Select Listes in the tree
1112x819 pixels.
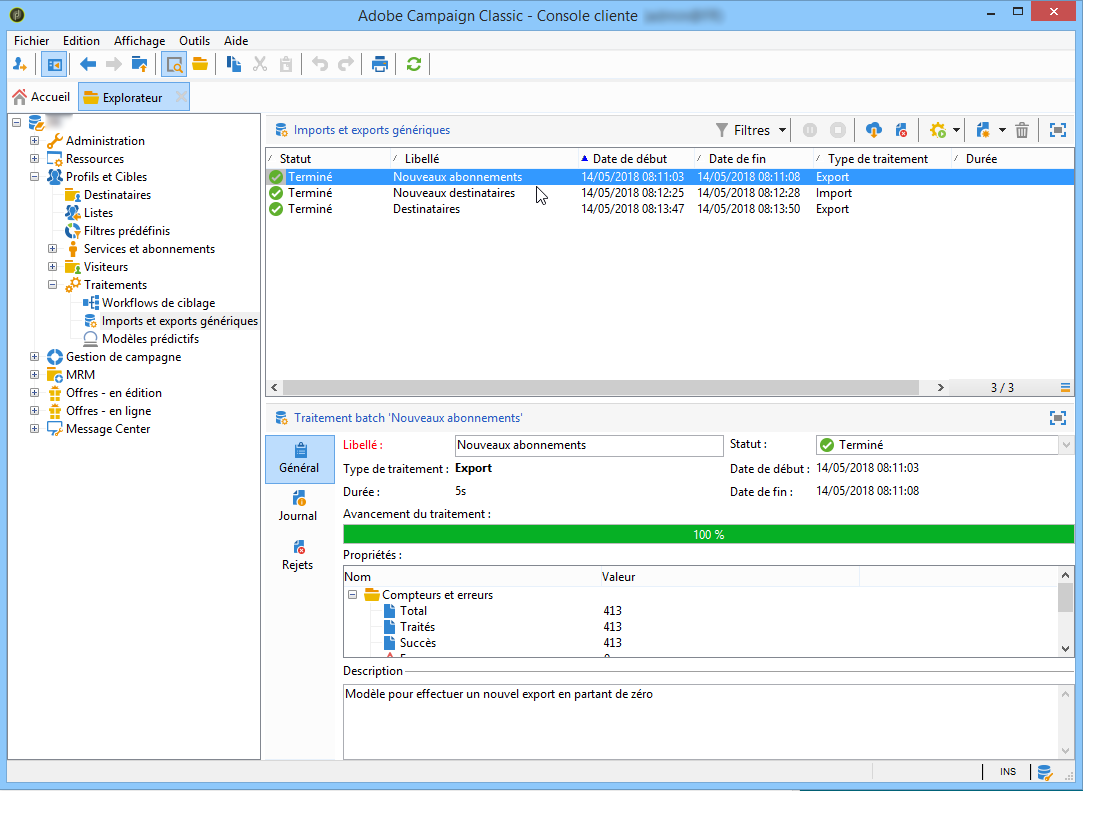[98, 213]
